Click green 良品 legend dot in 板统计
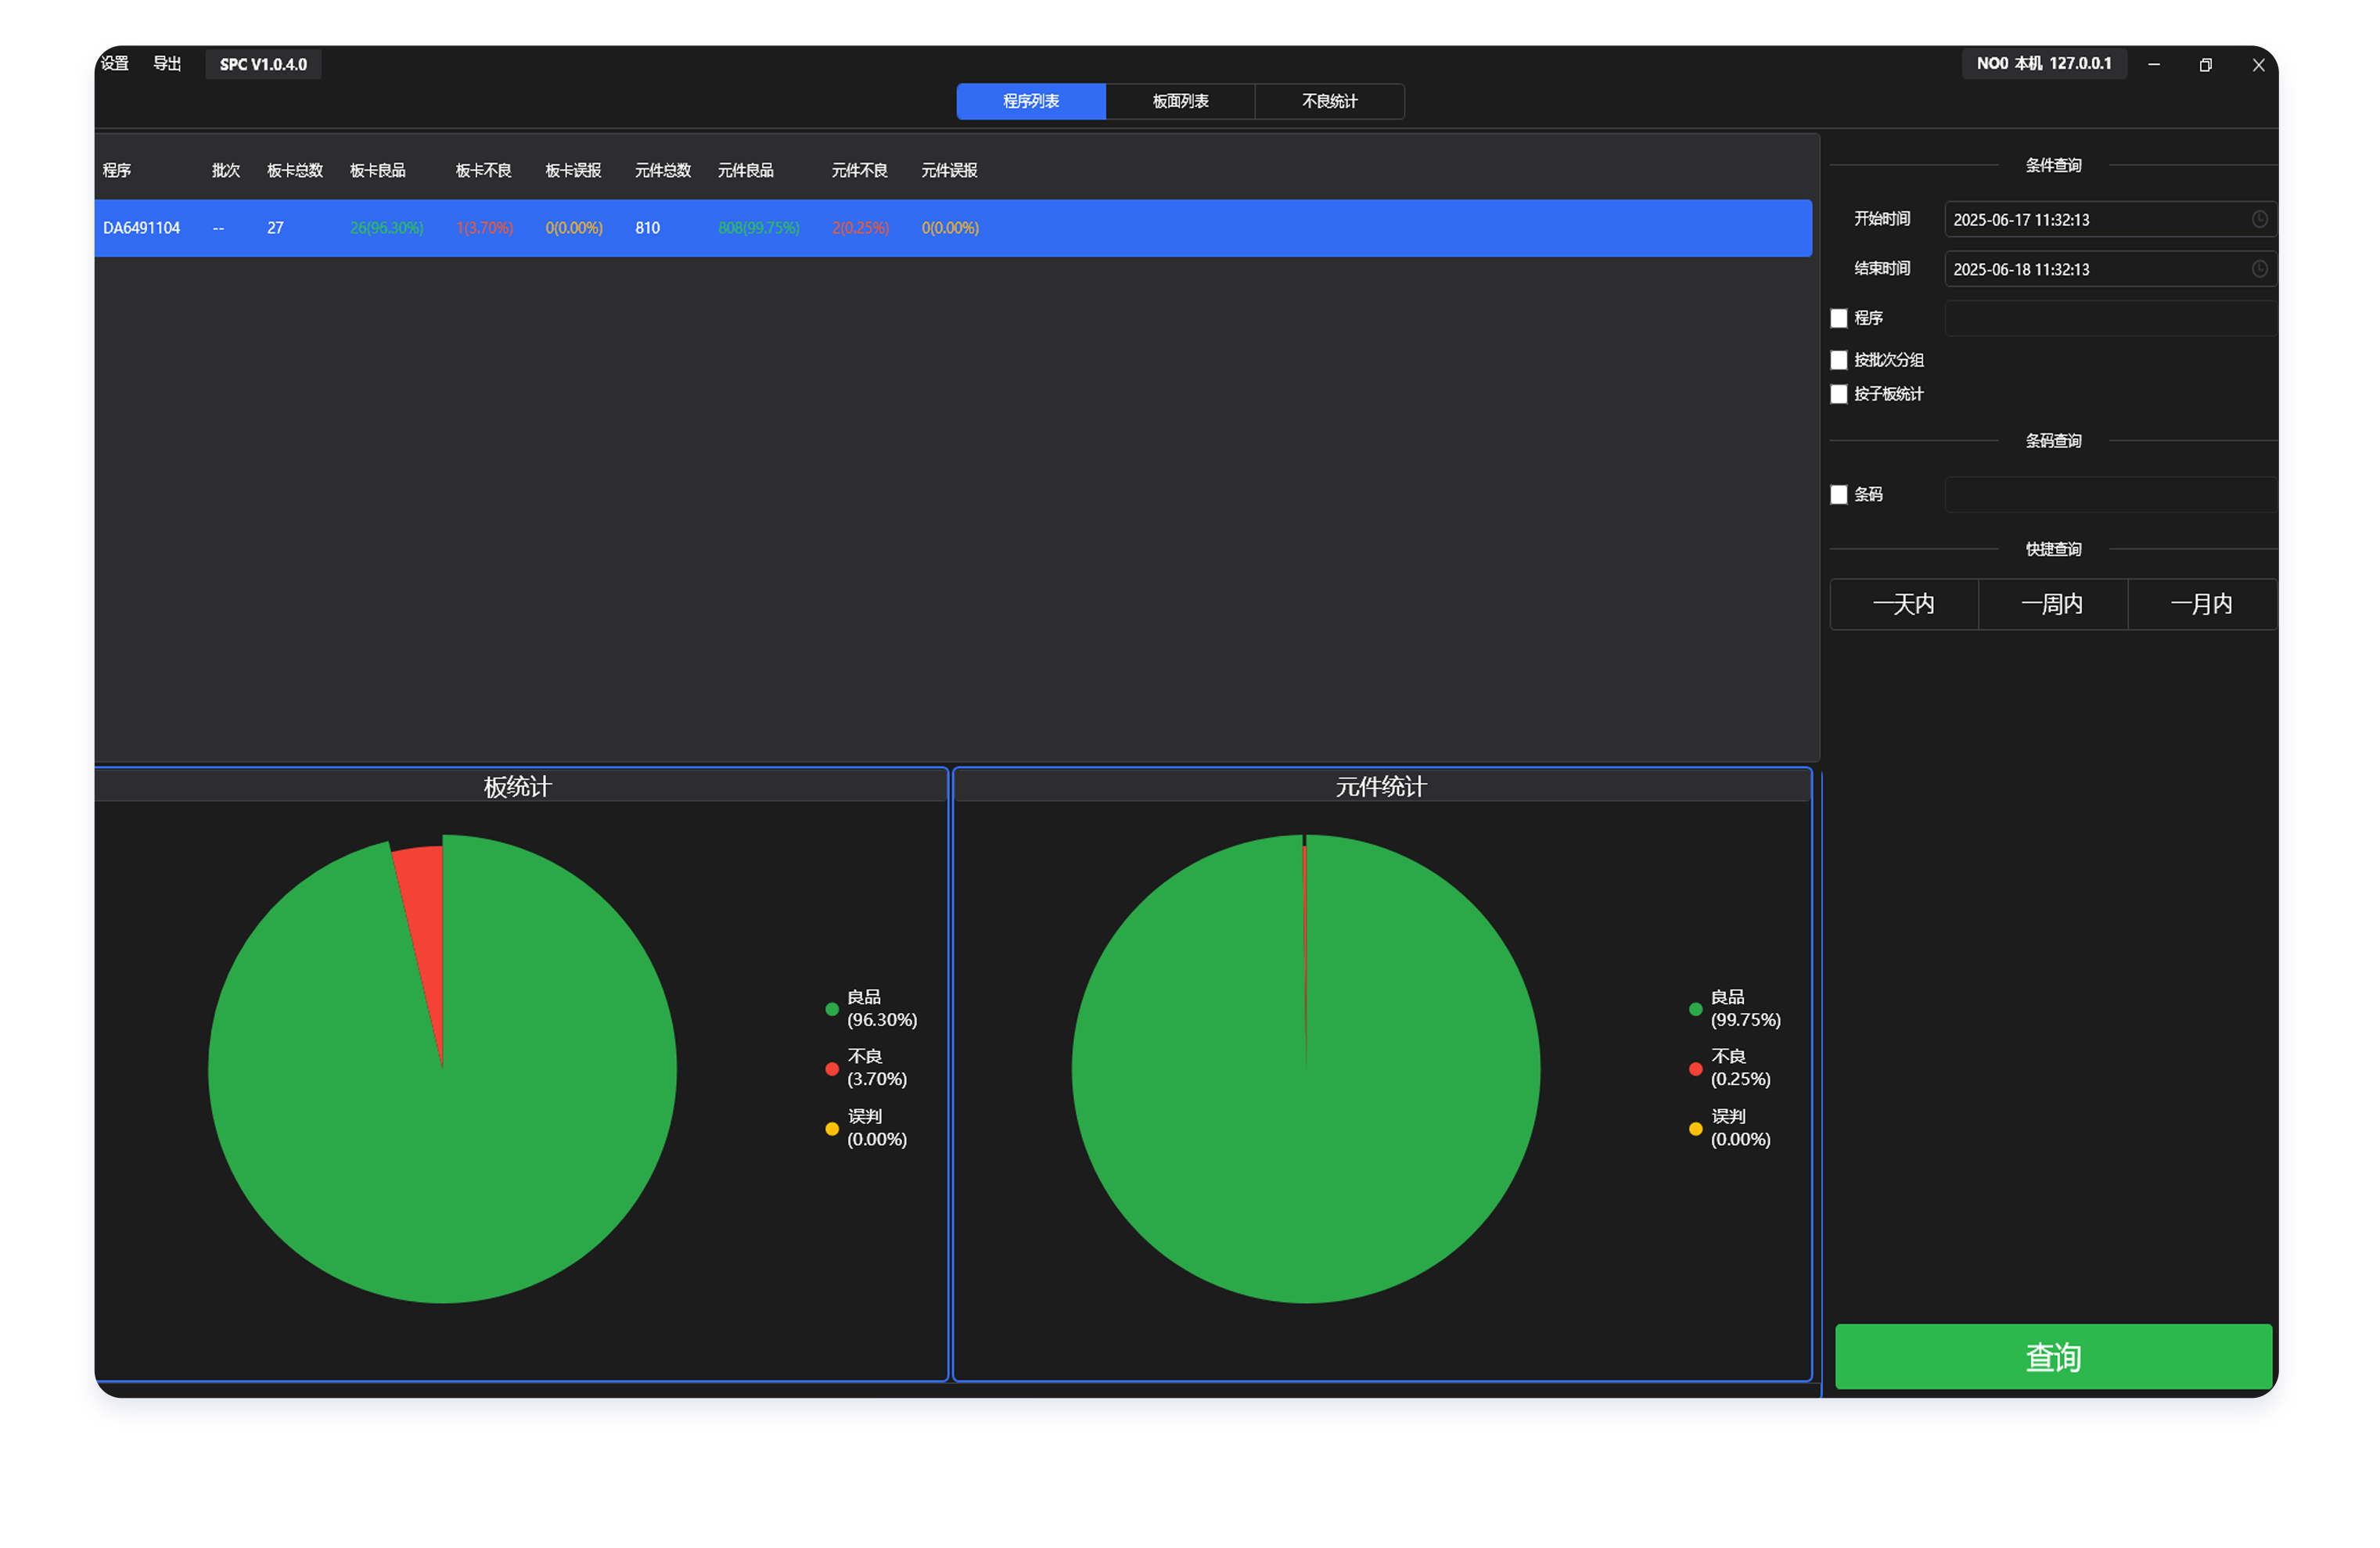This screenshot has height=1548, width=2380. tap(831, 1009)
